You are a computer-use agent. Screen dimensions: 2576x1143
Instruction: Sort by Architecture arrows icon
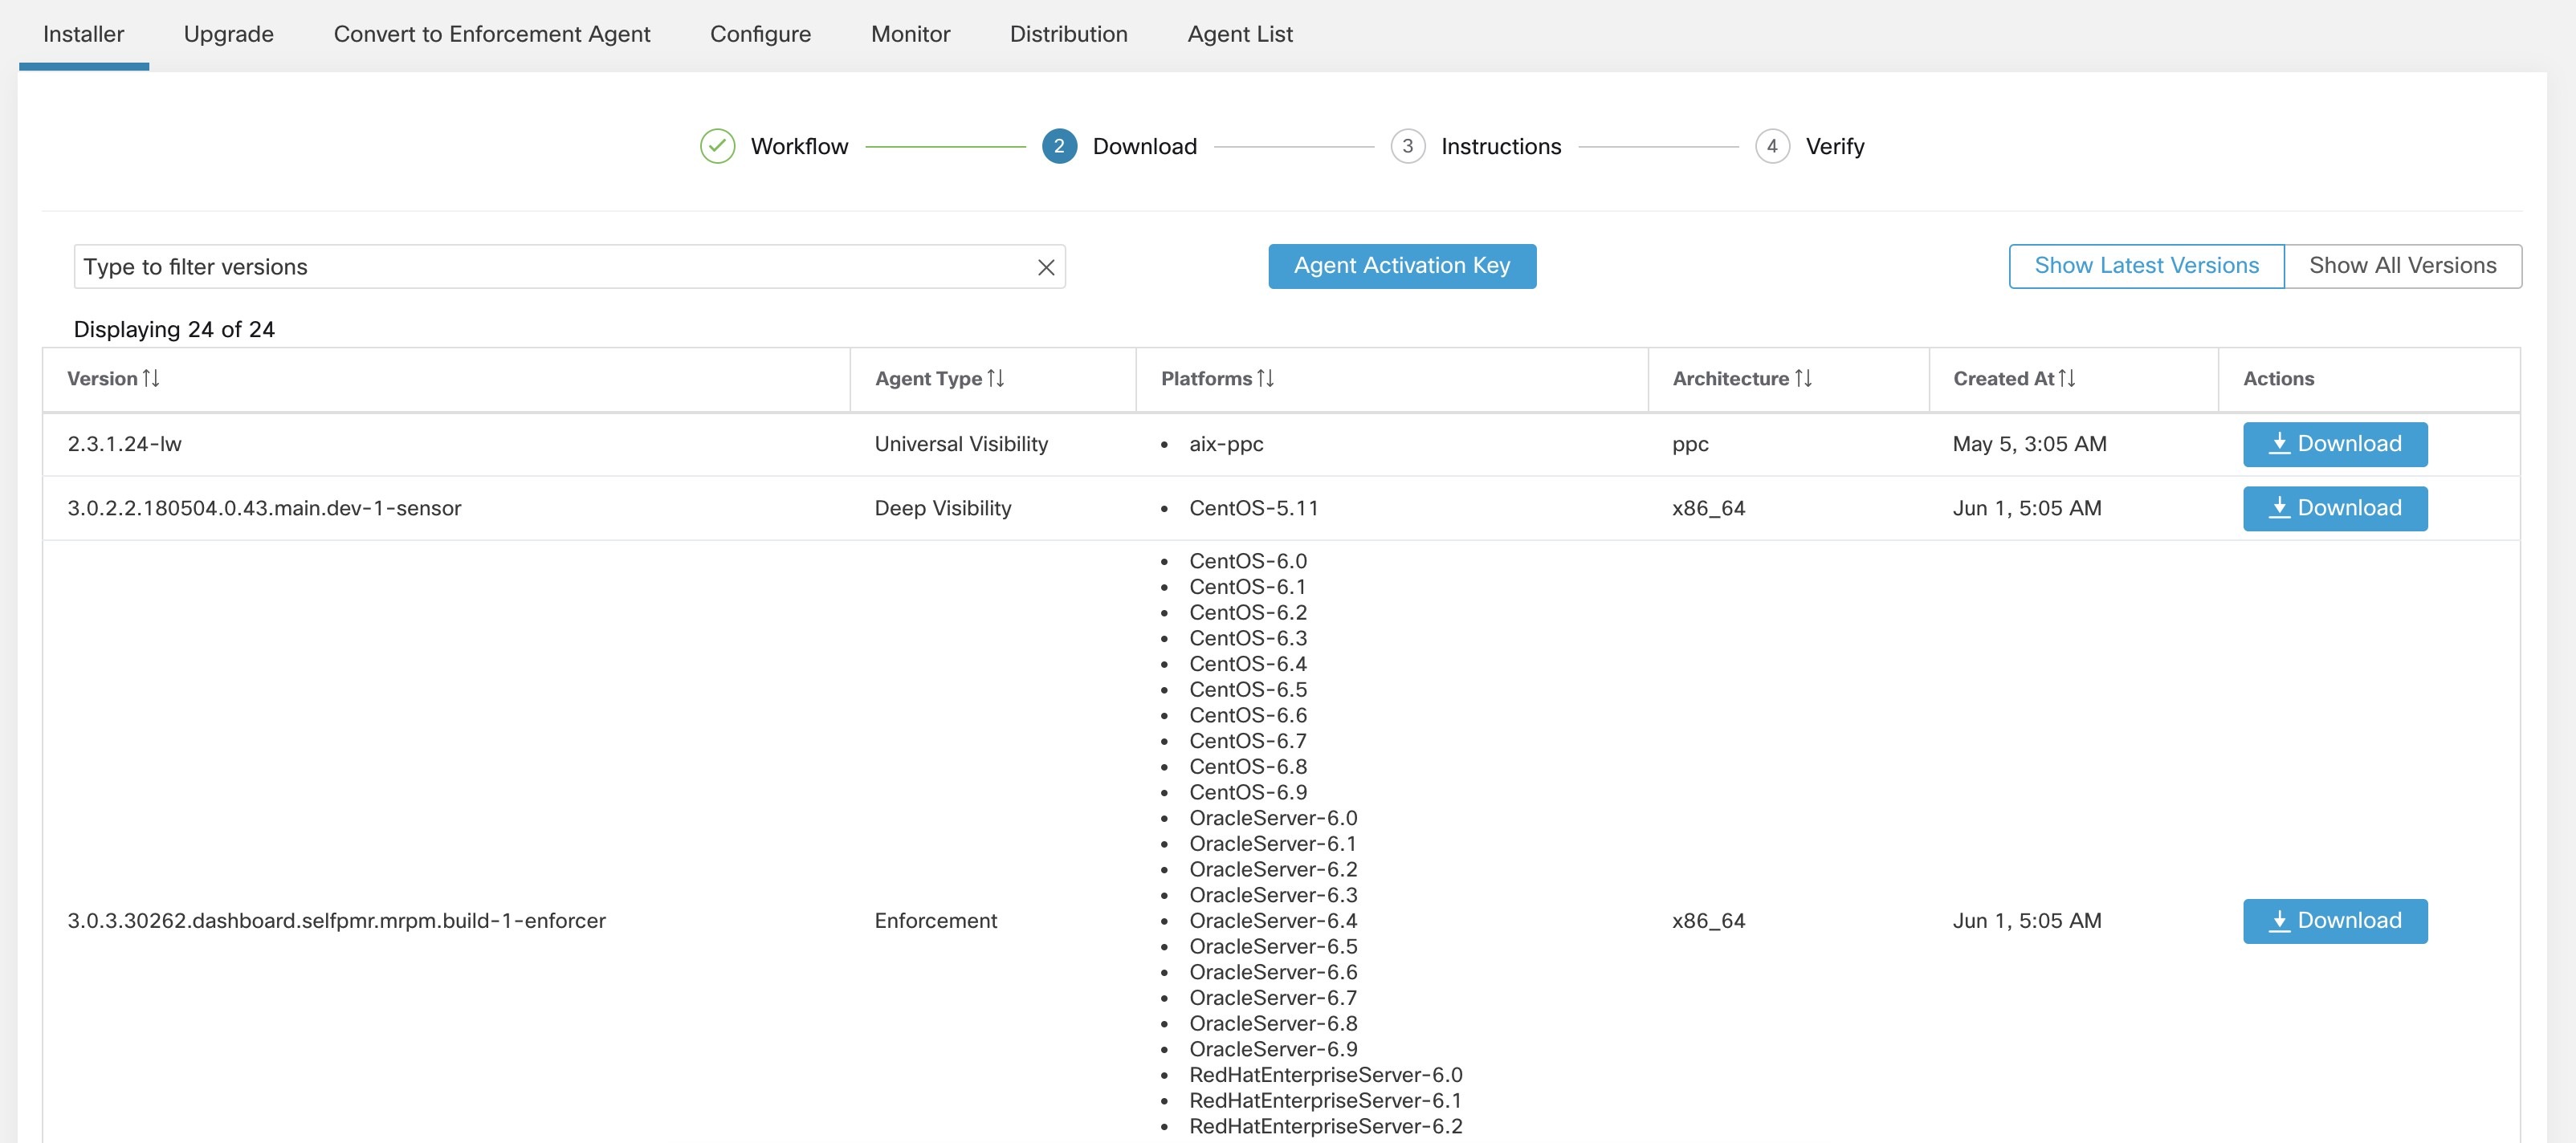pos(1803,378)
